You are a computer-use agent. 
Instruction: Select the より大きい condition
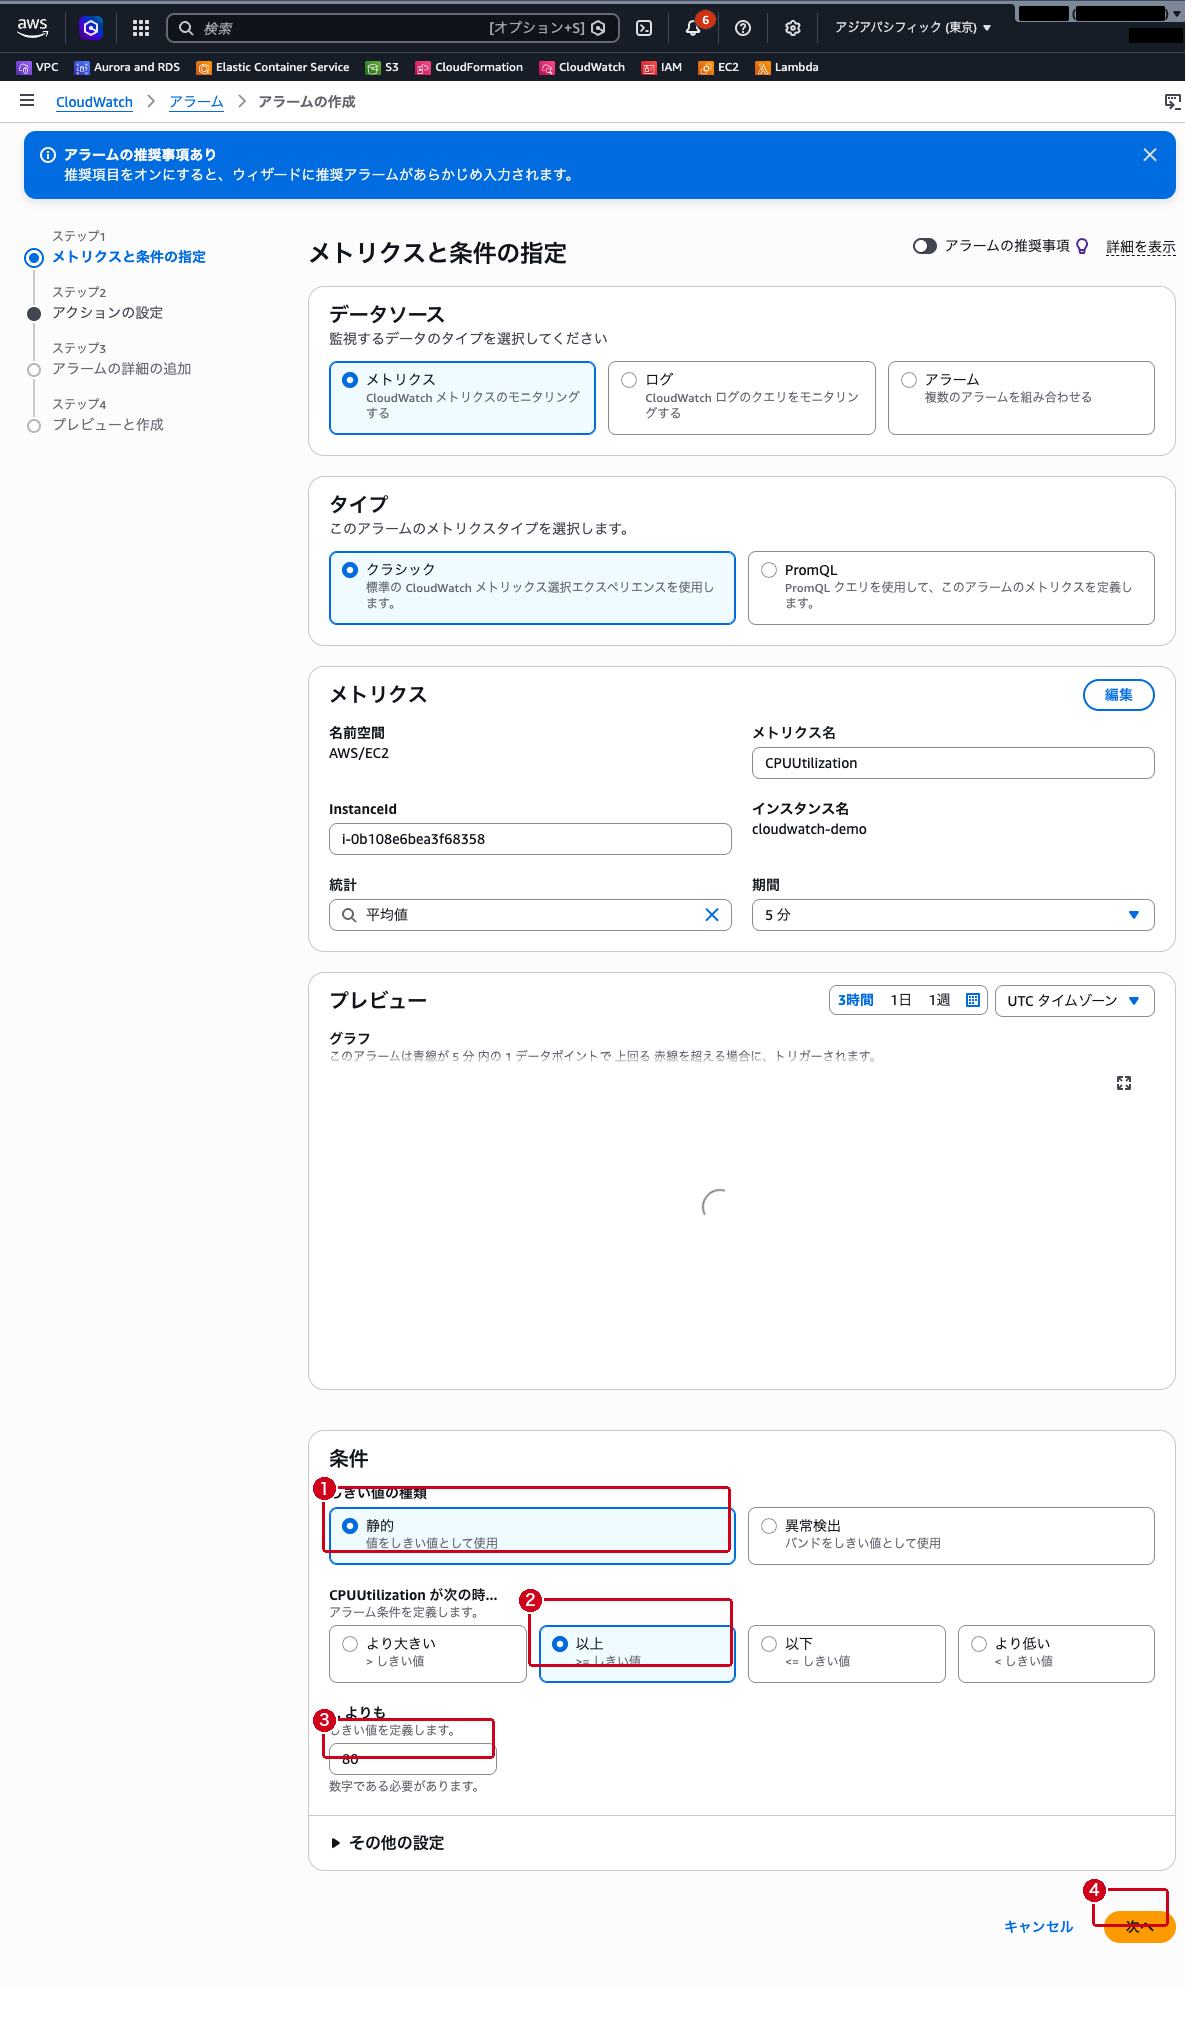pos(428,1654)
